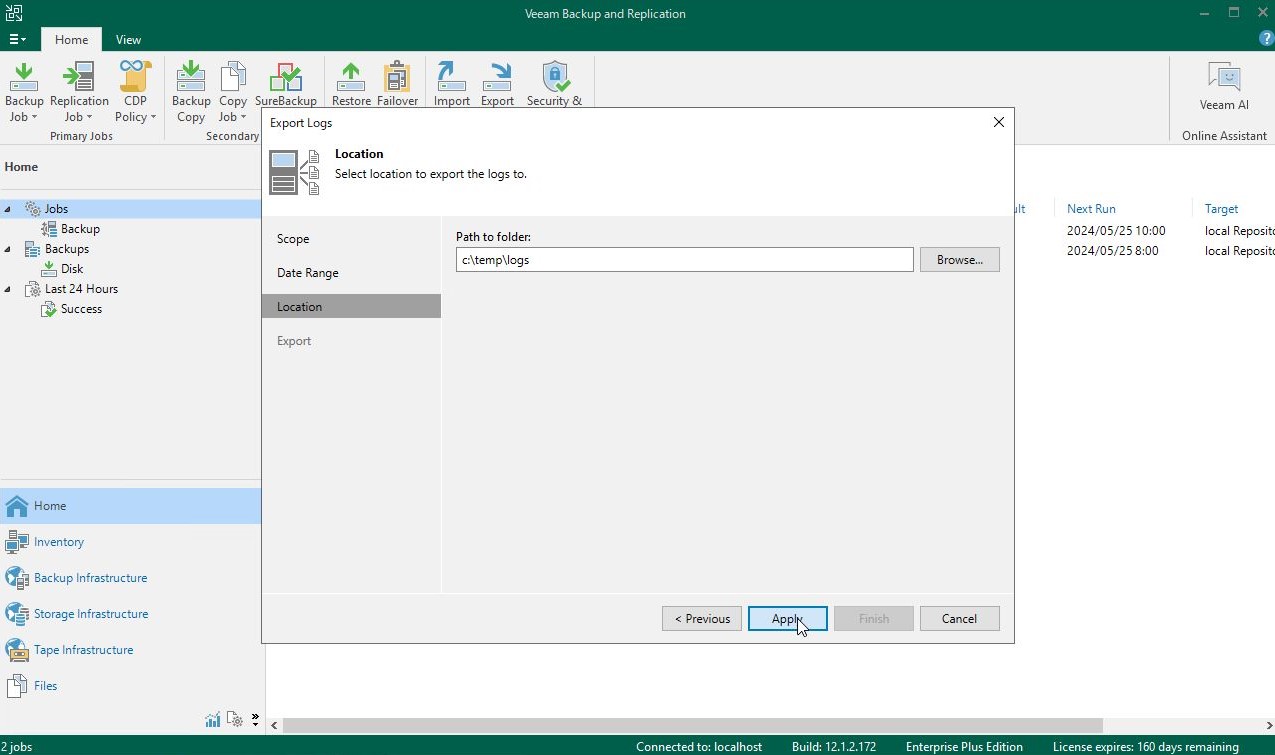Click 'Build: 12.1.2.172' in status bar
The width and height of the screenshot is (1275, 755).
pos(833,747)
